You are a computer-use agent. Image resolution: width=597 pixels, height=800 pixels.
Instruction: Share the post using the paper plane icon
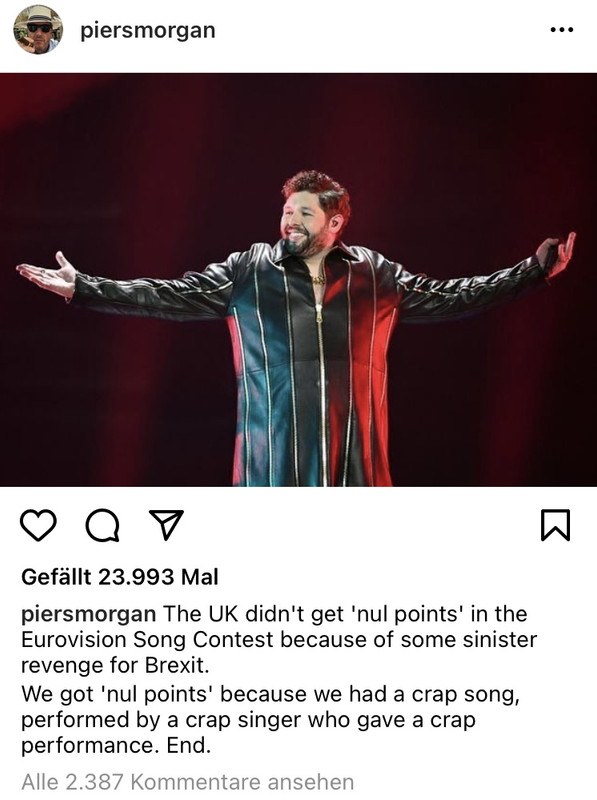pos(166,524)
